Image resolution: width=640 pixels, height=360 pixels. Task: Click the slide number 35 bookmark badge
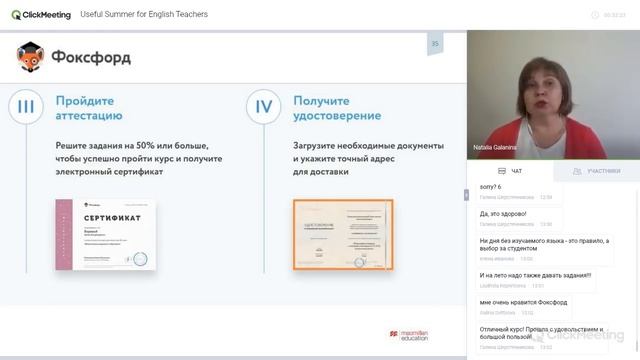(435, 44)
